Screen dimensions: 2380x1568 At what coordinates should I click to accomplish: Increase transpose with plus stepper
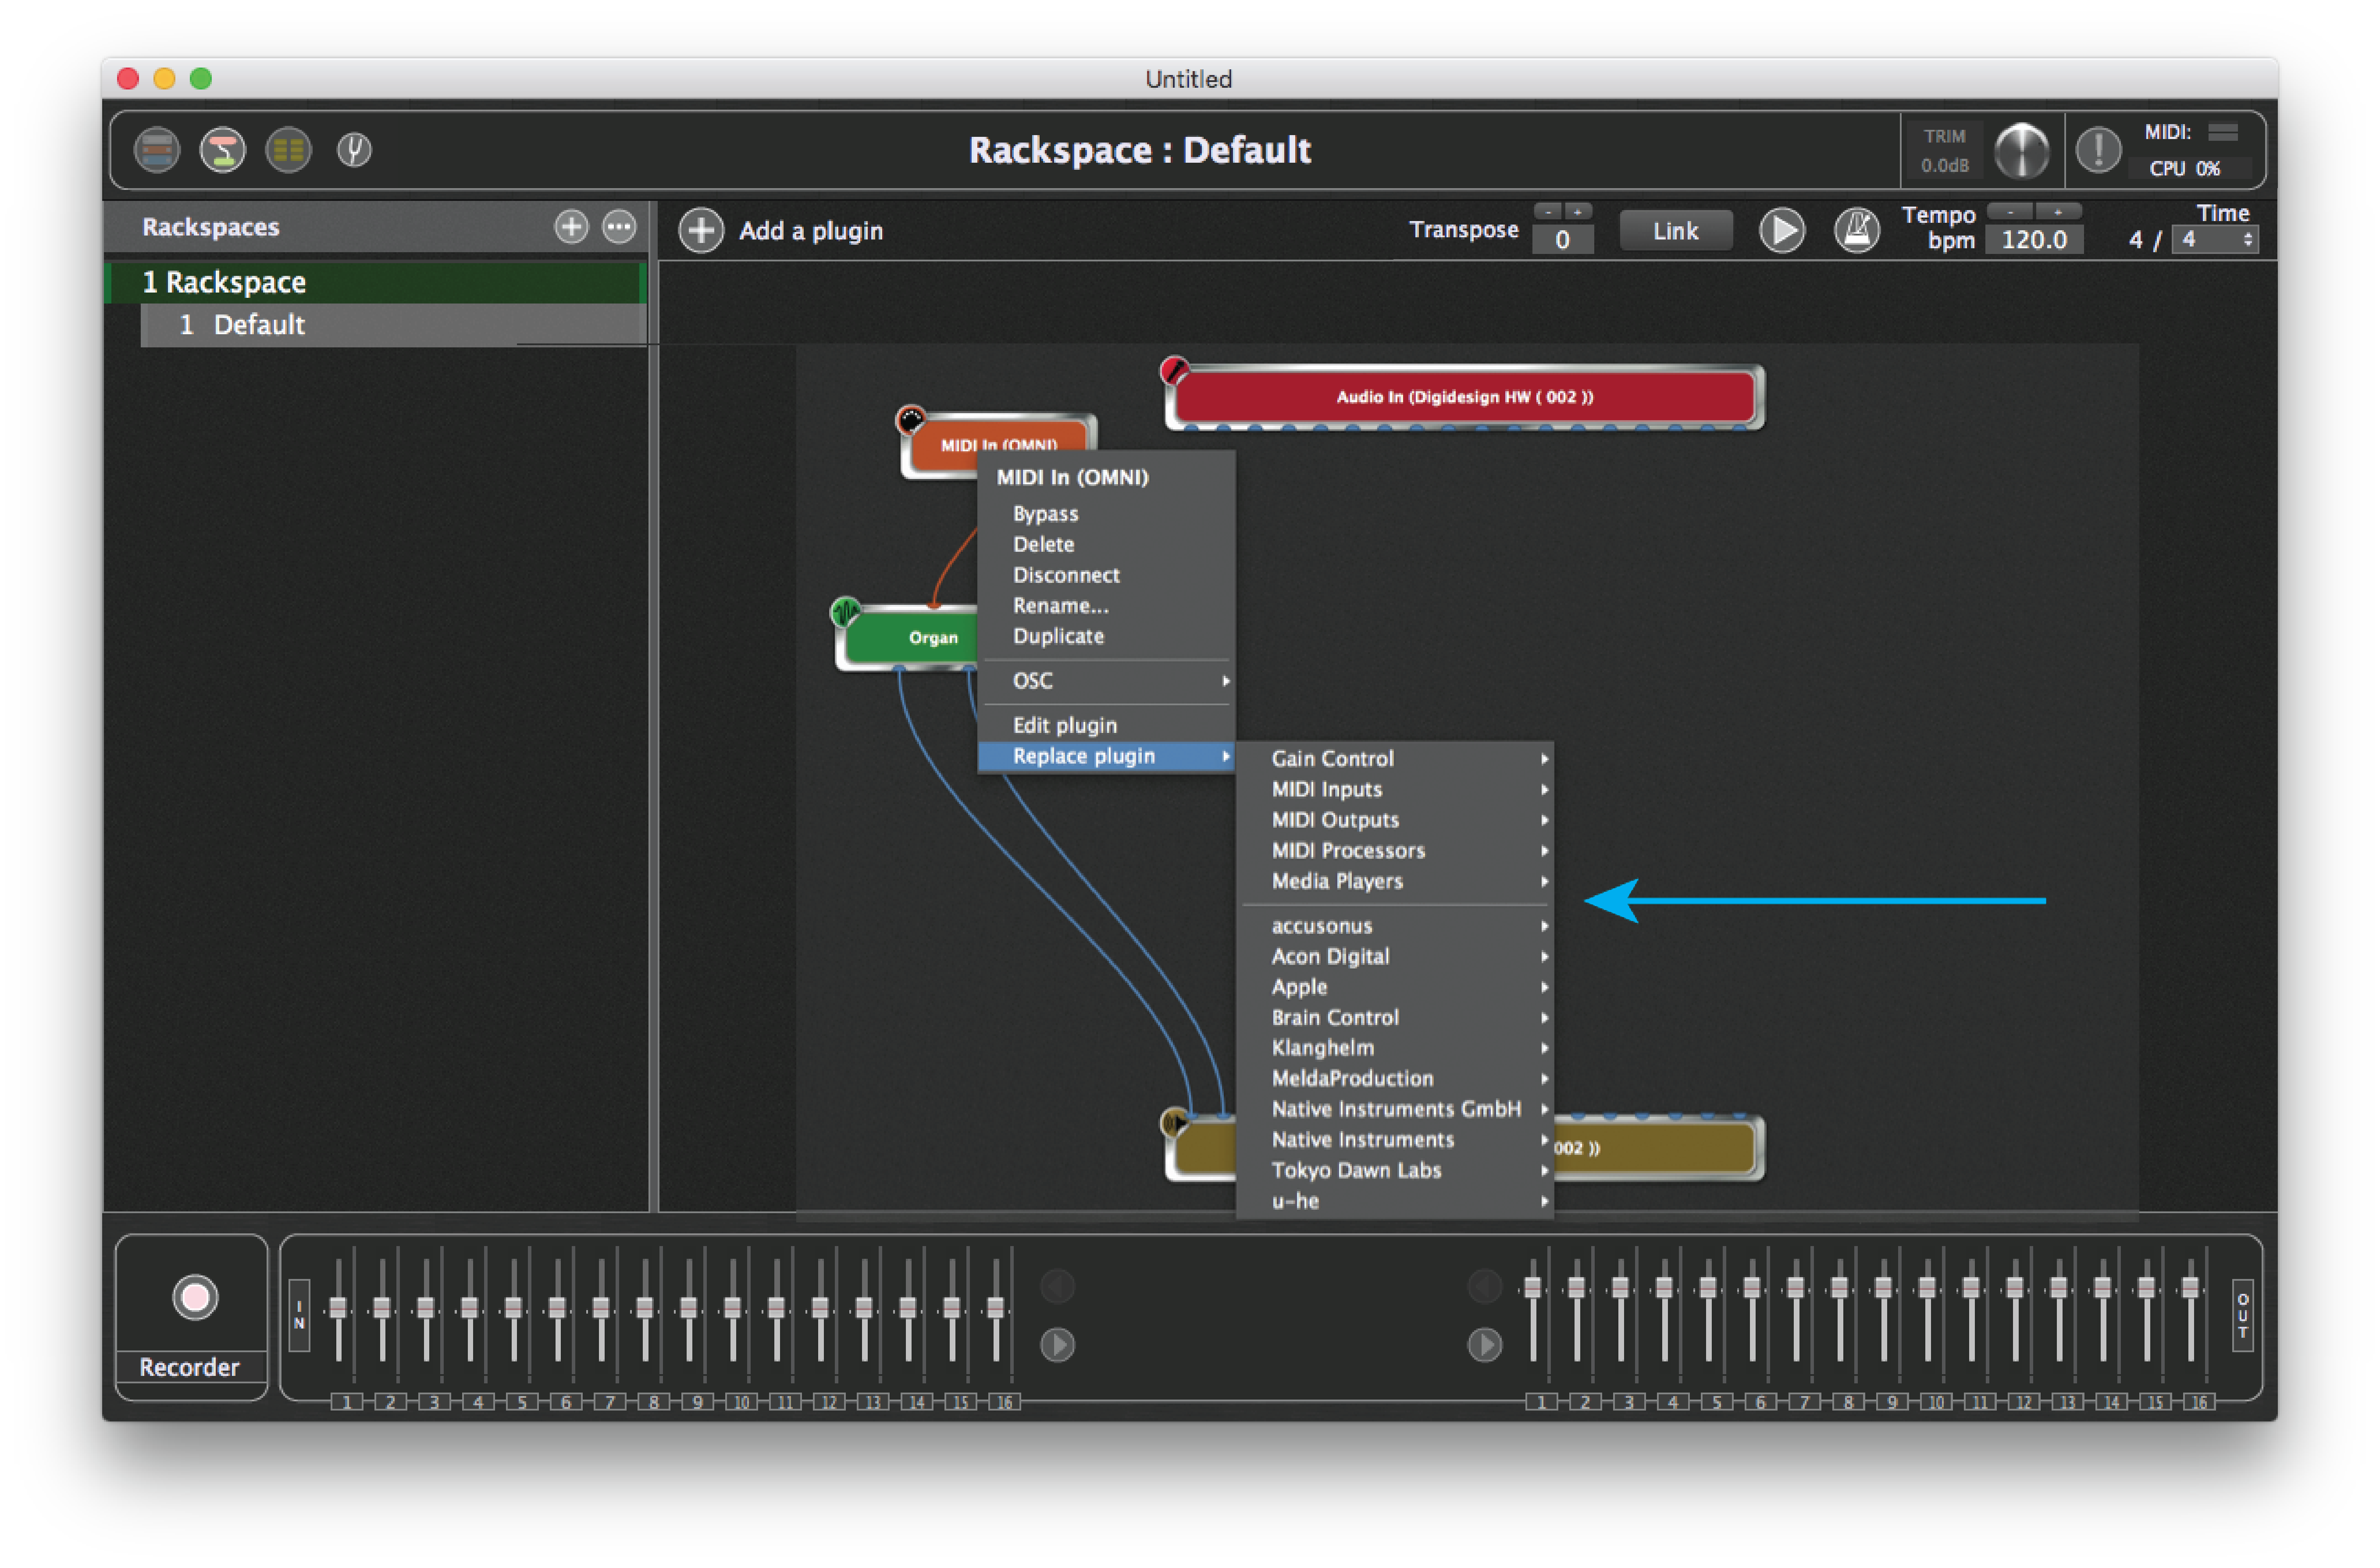pos(1578,211)
